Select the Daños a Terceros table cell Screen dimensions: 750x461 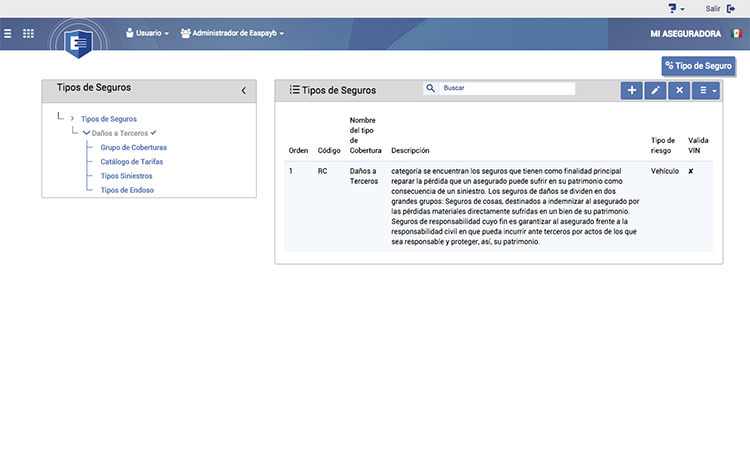(364, 176)
